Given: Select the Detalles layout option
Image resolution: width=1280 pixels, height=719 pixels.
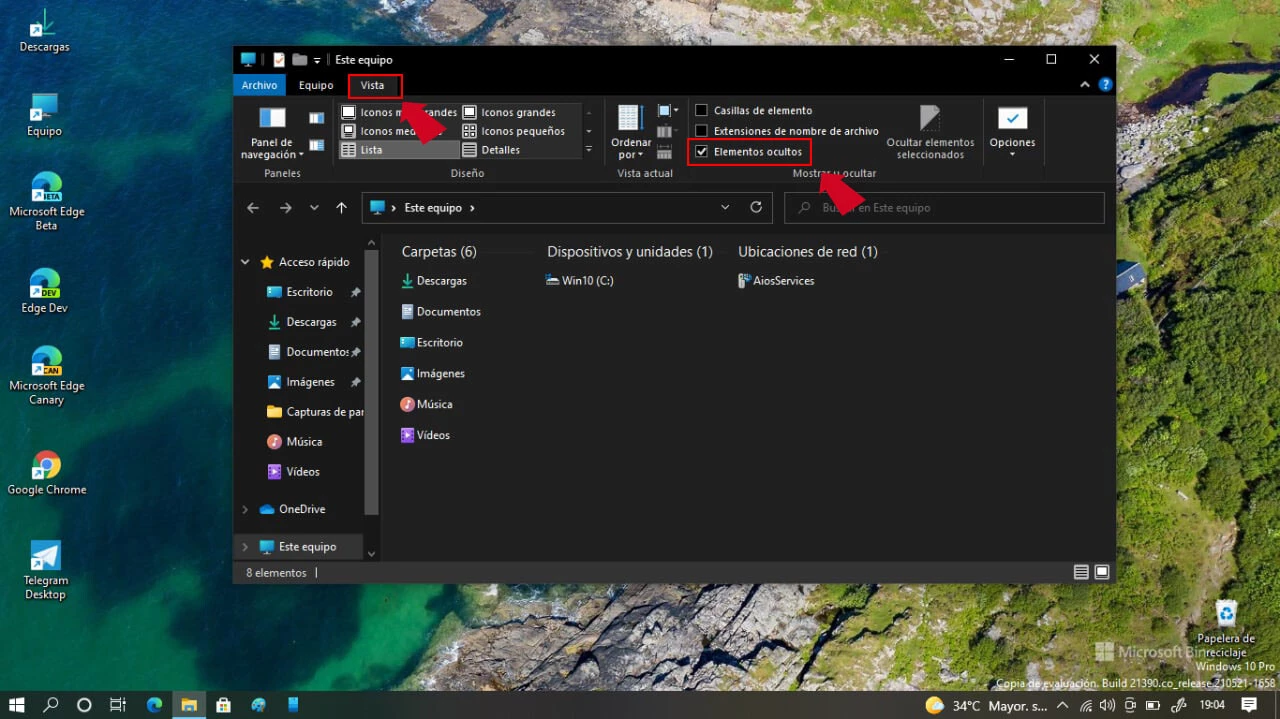Looking at the screenshot, I should tap(500, 150).
